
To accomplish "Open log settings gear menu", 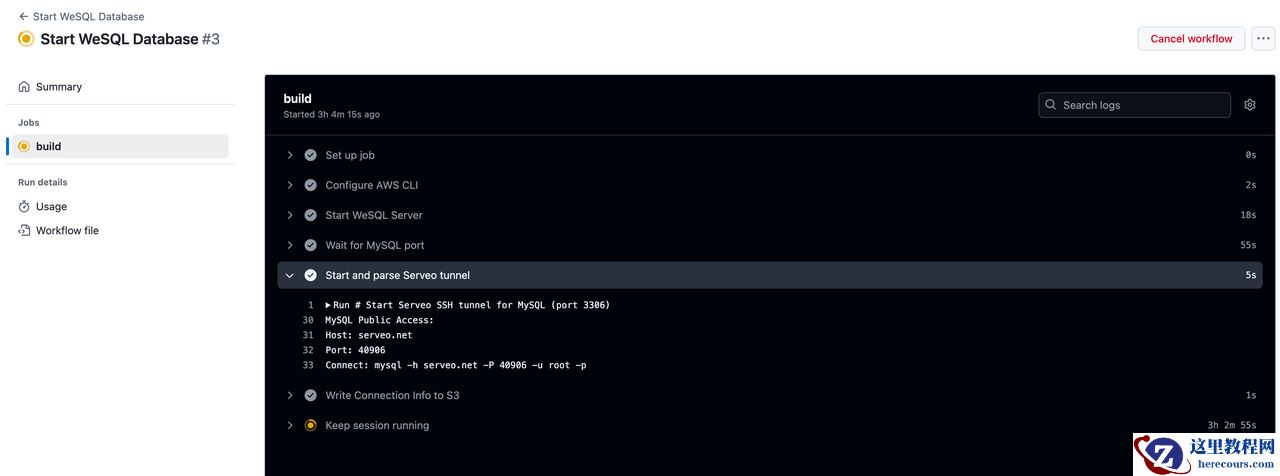I will click(1249, 105).
